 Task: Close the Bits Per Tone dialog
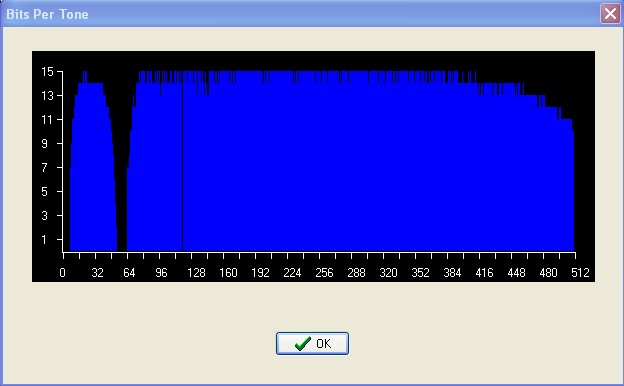point(610,14)
